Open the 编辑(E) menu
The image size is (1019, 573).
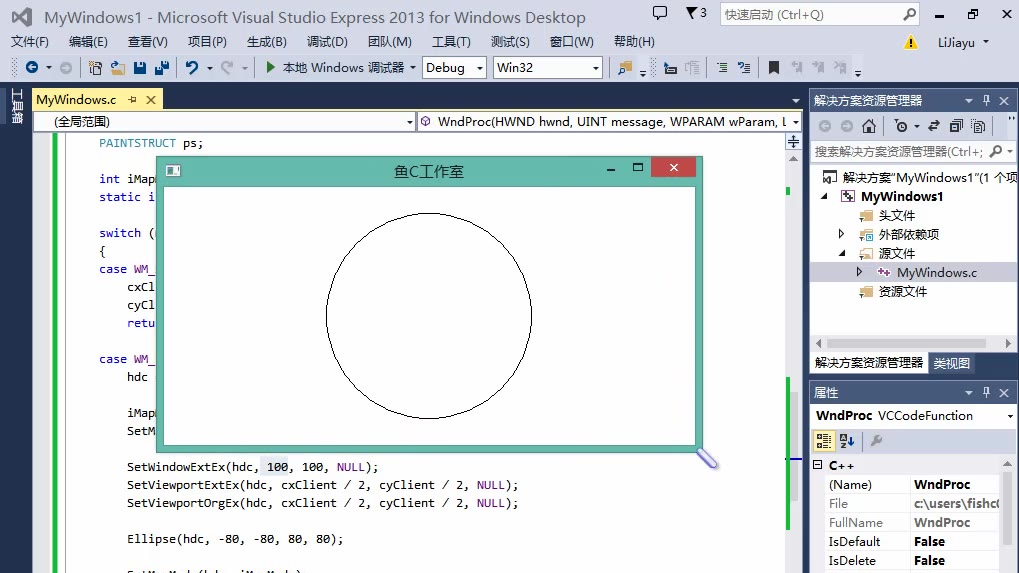tap(88, 42)
